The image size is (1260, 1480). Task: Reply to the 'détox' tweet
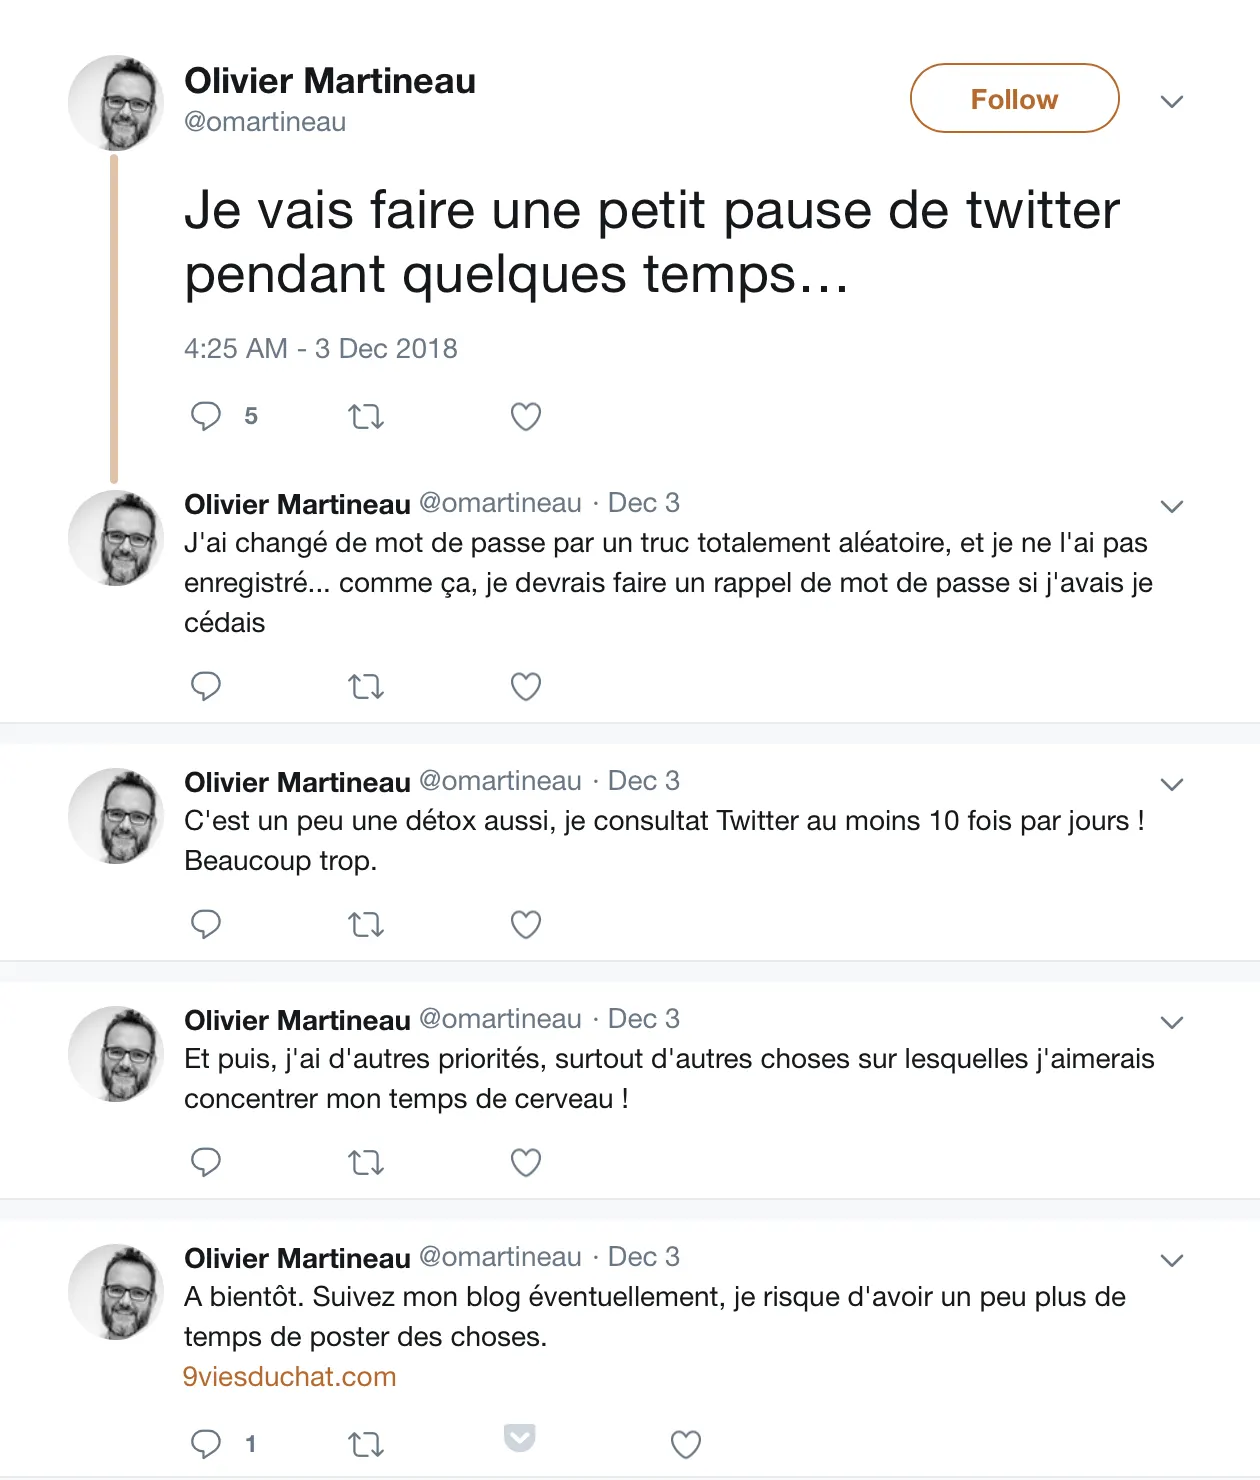click(x=206, y=924)
